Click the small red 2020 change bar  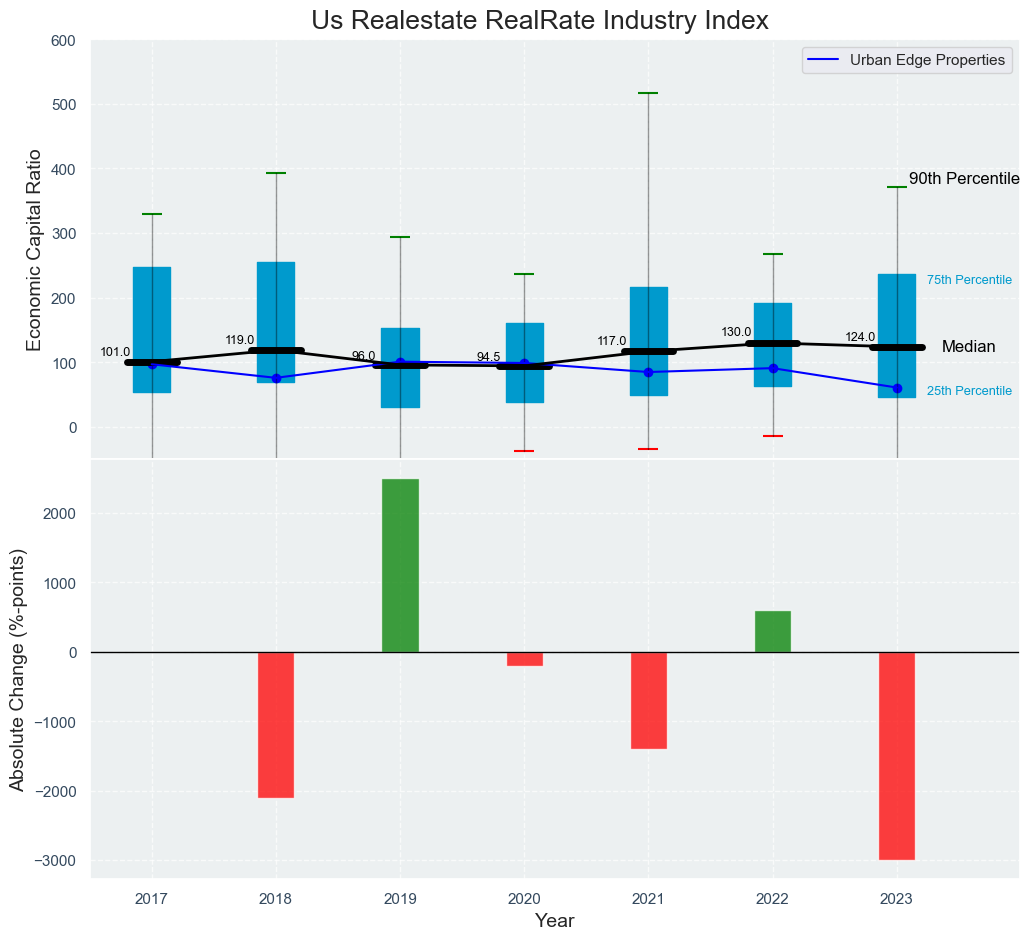coord(524,659)
